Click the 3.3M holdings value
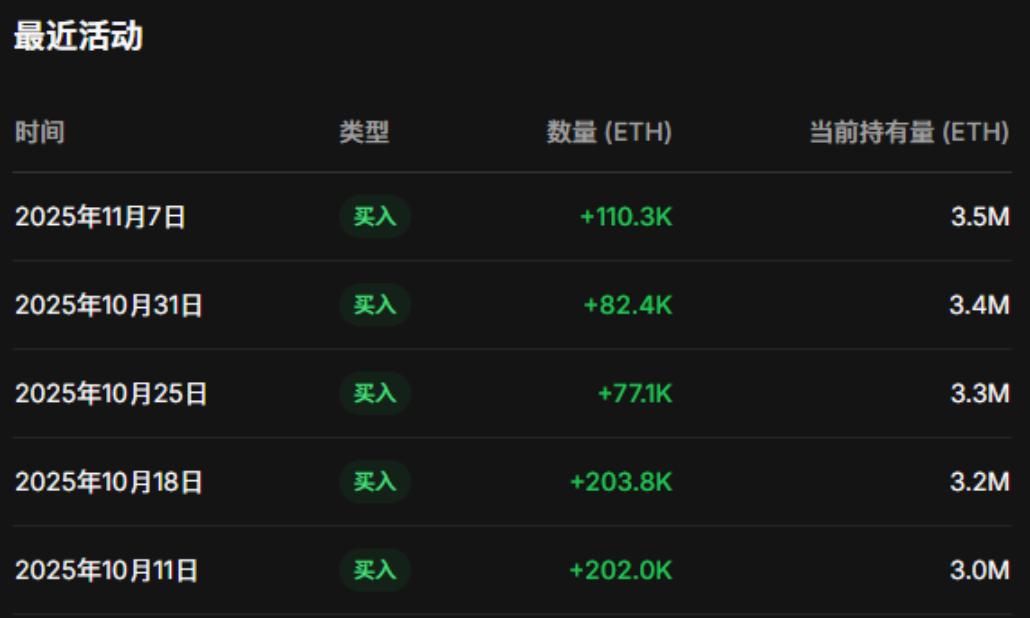 tap(979, 394)
